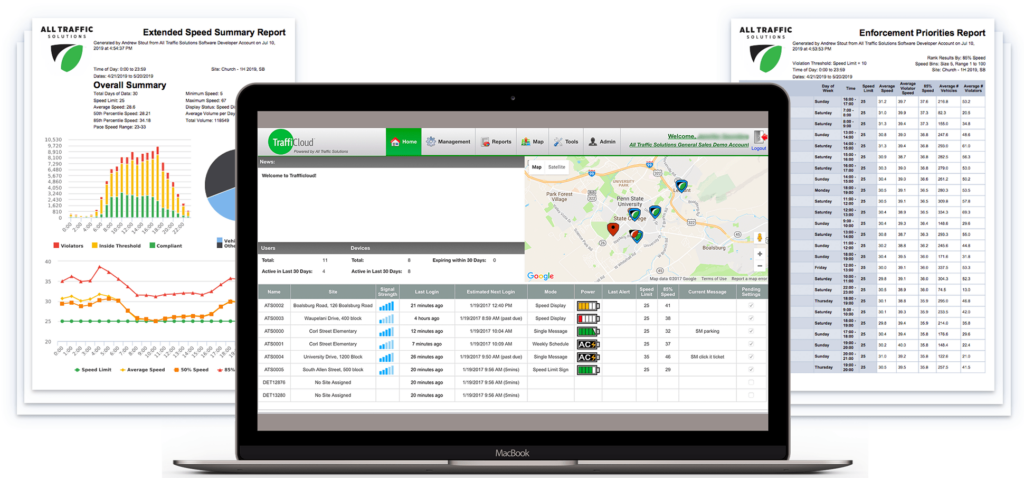Sort table by Estimated Next Login header

click(491, 292)
